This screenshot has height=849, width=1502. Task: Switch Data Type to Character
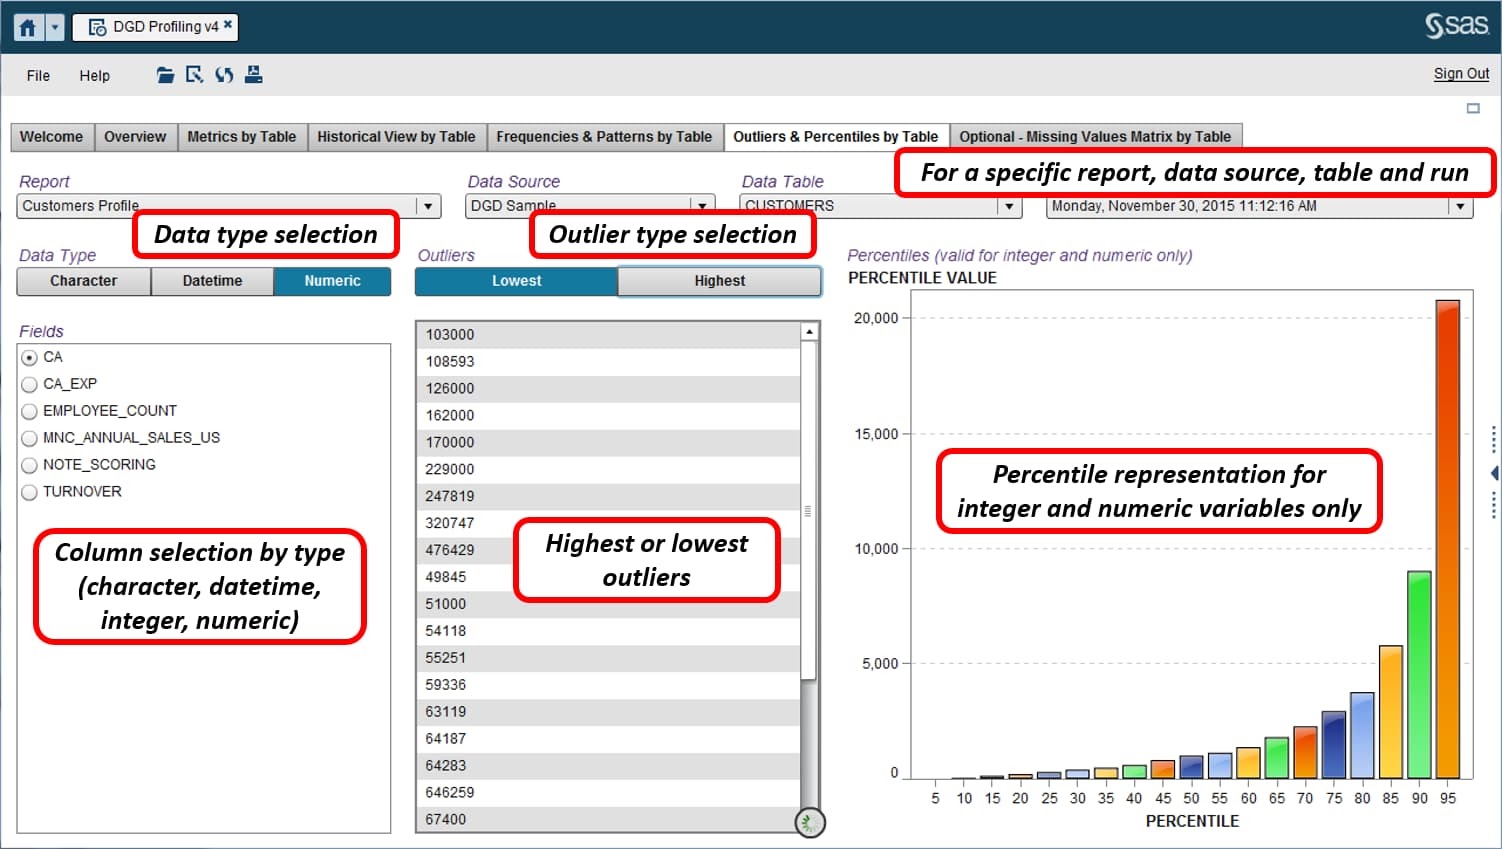pos(83,281)
